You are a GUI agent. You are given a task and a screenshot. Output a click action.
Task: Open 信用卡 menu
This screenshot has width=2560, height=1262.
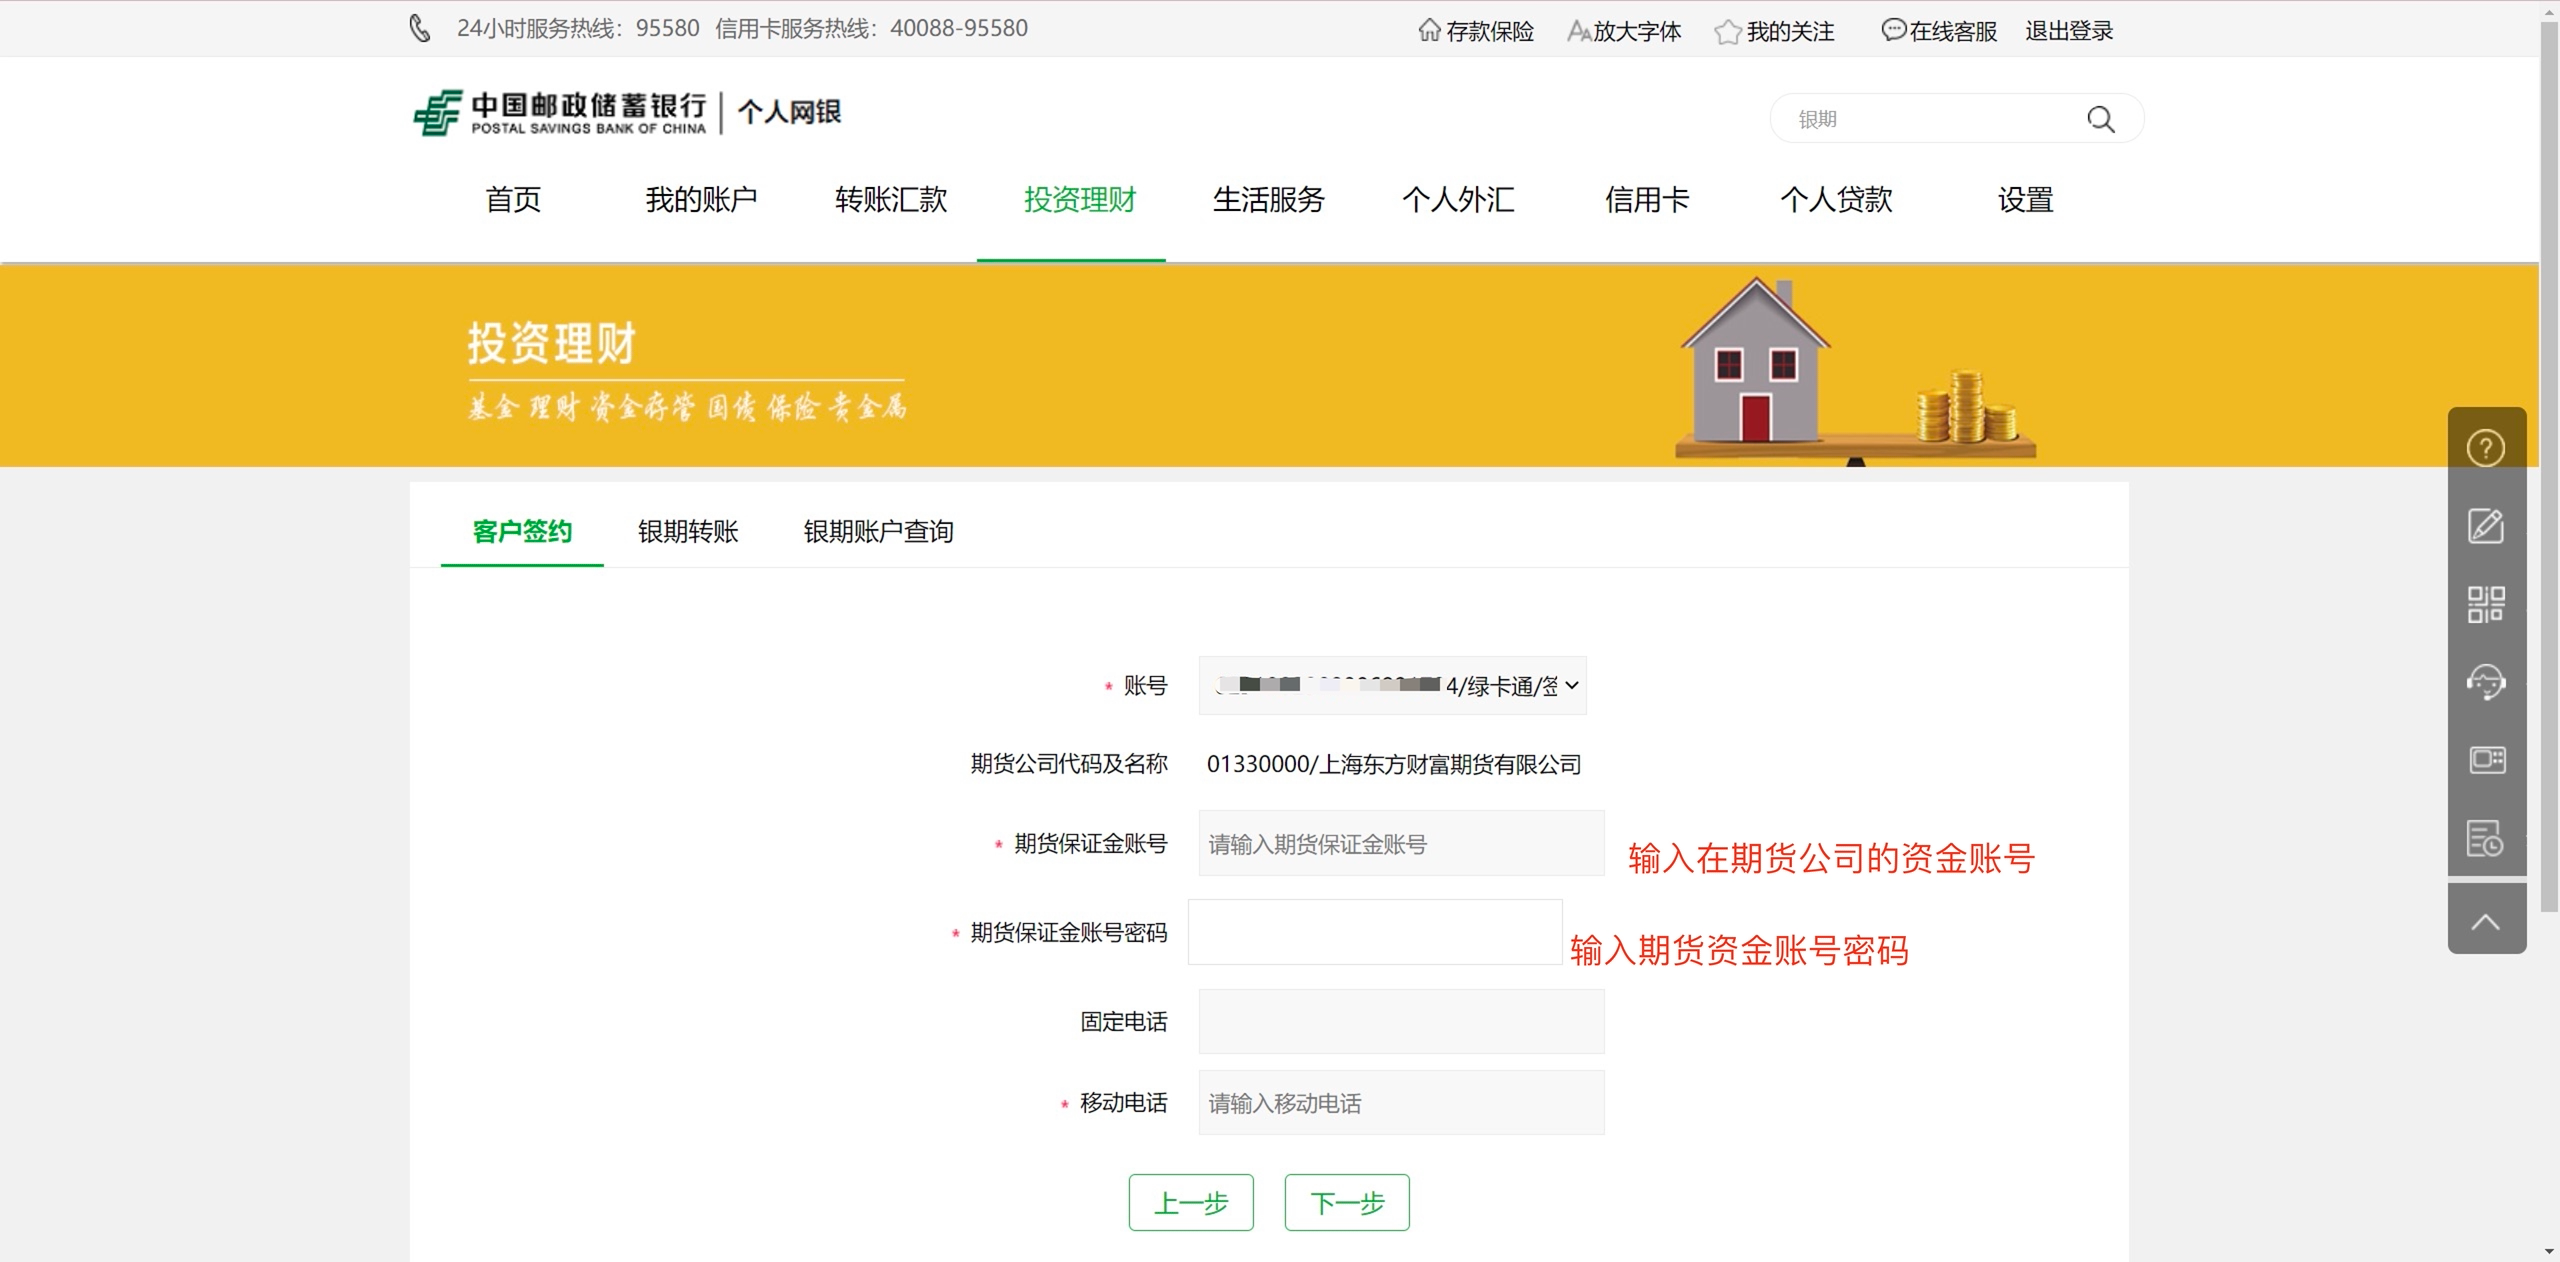(x=1647, y=200)
